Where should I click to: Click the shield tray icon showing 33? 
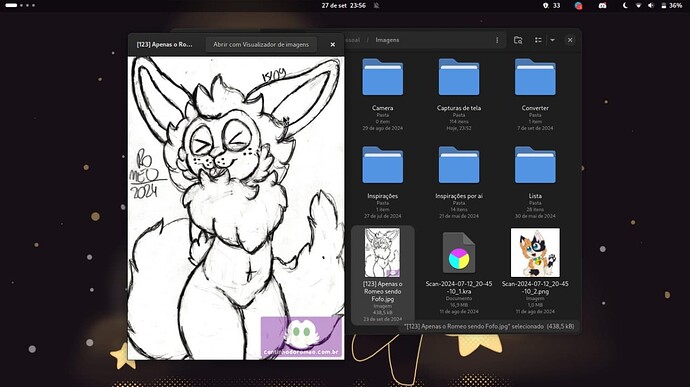552,6
